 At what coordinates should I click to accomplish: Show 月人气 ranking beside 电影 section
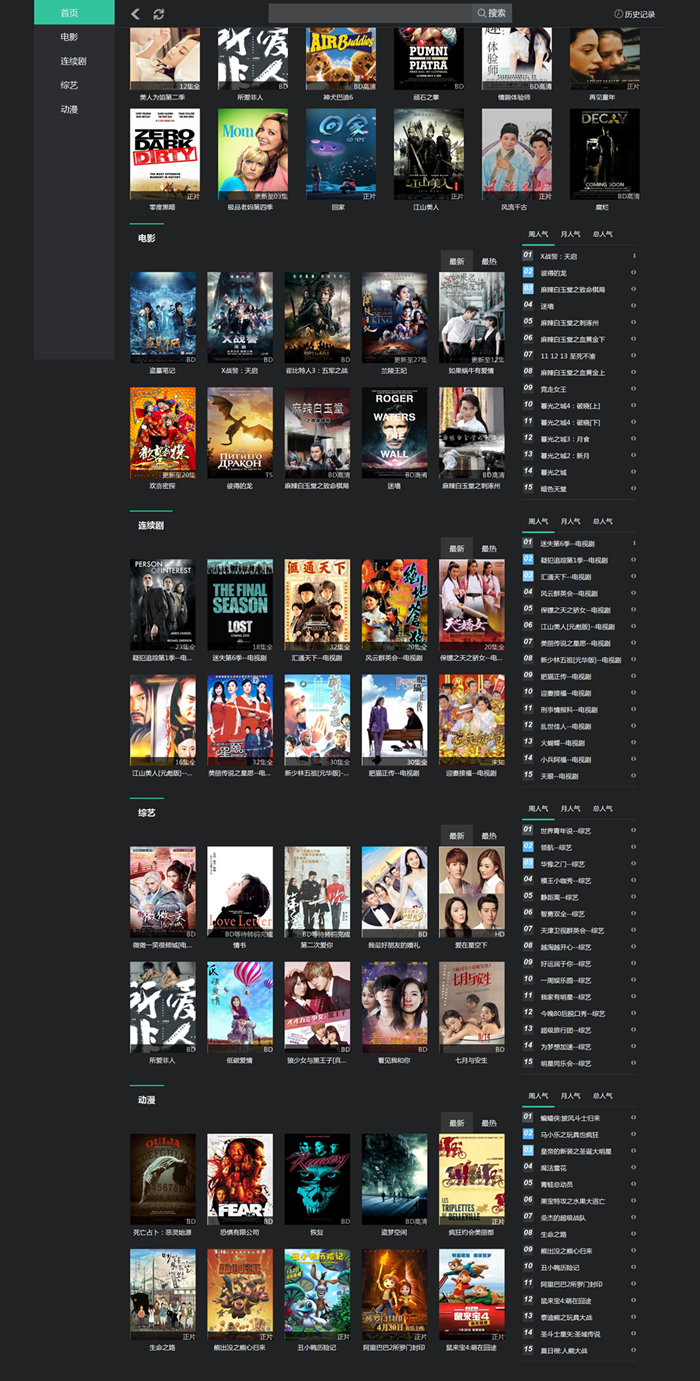571,235
